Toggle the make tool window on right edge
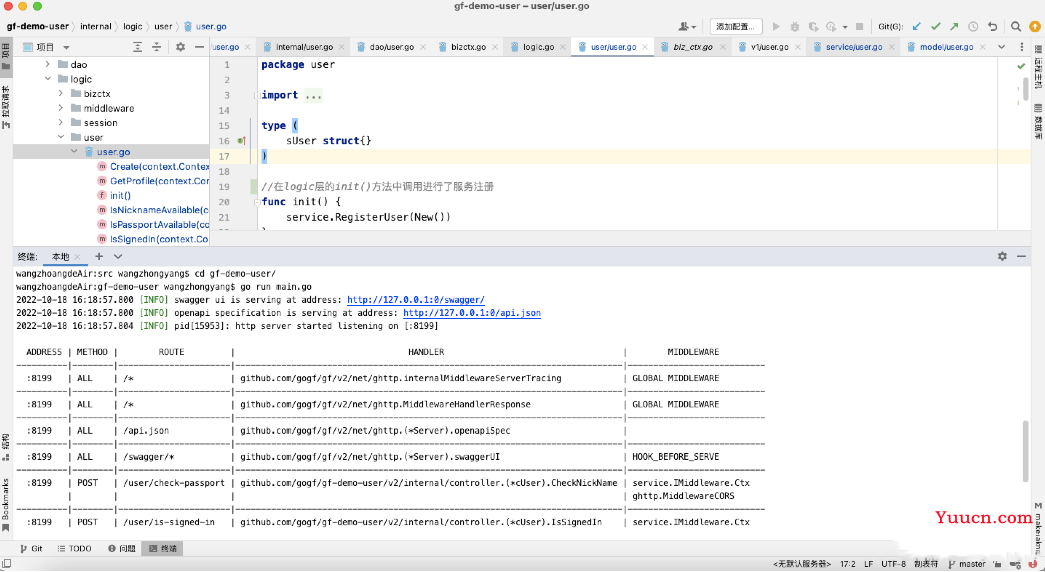1045x572 pixels. pyautogui.click(x=1038, y=527)
